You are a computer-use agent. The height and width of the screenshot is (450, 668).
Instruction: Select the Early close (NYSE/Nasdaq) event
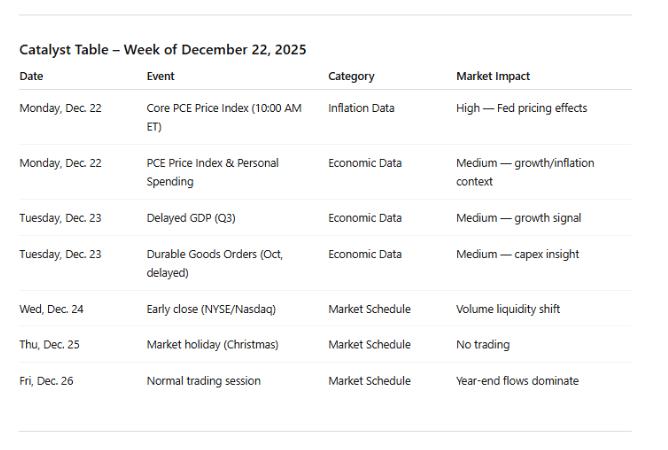[211, 309]
